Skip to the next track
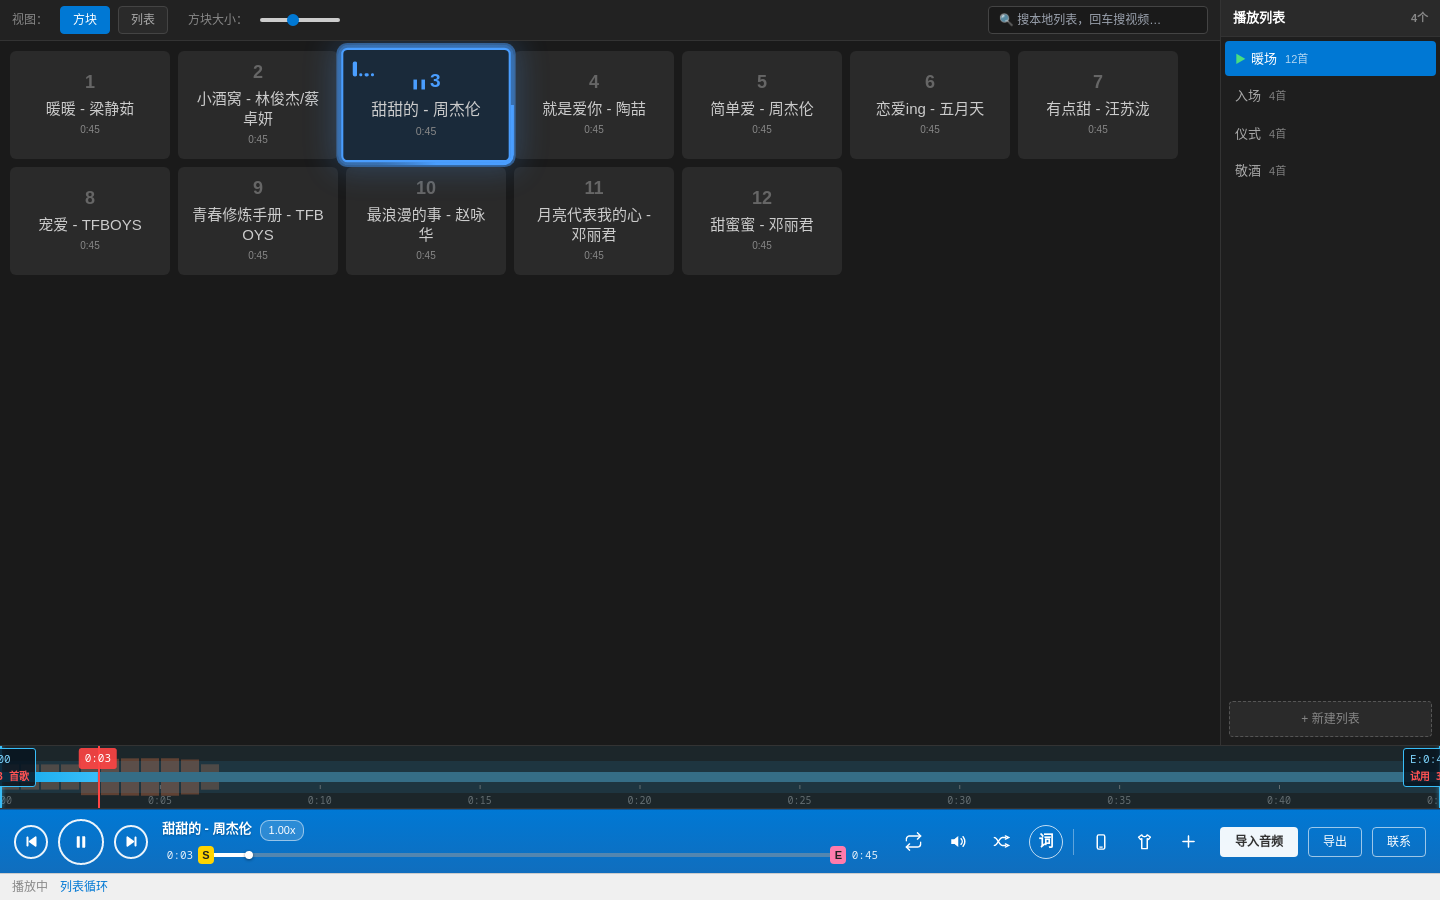 tap(131, 842)
